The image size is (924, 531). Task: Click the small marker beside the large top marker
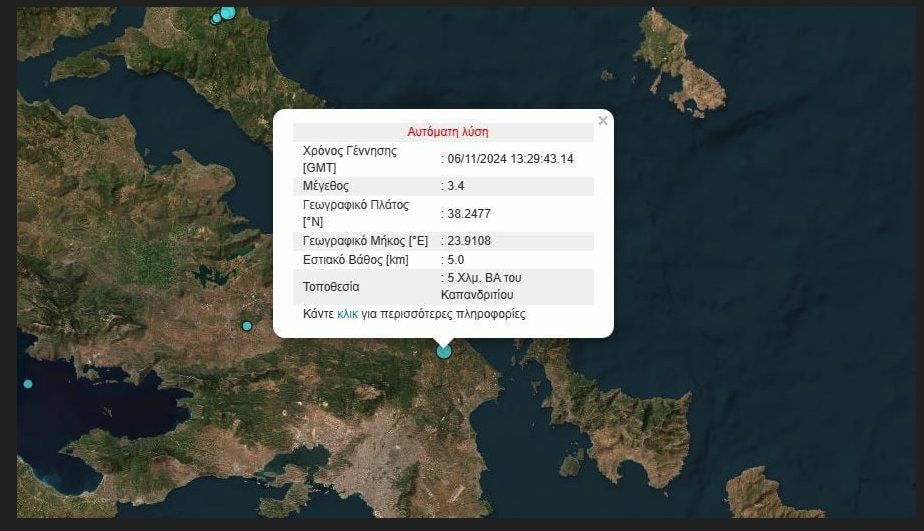tap(216, 19)
